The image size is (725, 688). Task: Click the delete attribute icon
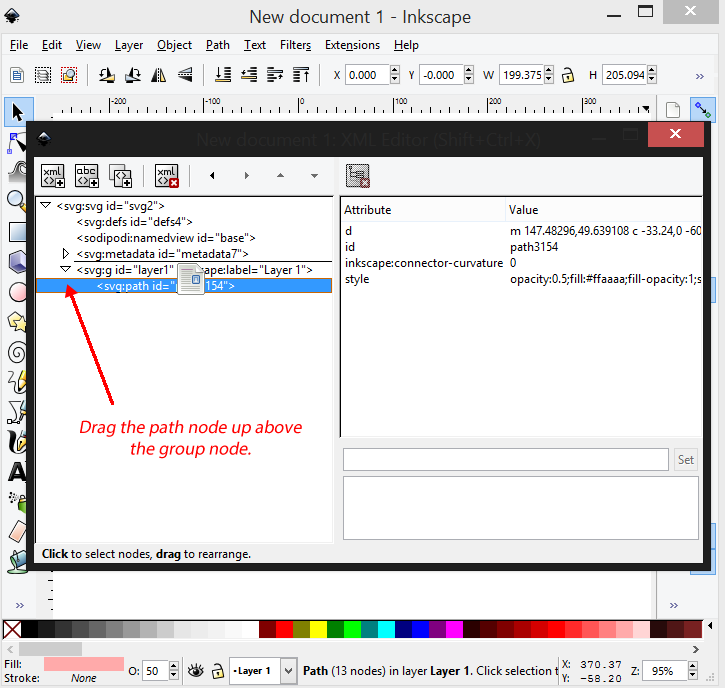(357, 176)
